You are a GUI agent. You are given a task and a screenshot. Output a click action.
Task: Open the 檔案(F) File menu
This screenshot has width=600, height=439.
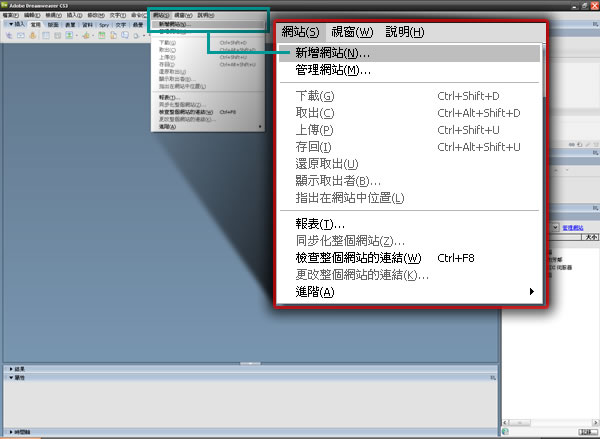tap(10, 15)
